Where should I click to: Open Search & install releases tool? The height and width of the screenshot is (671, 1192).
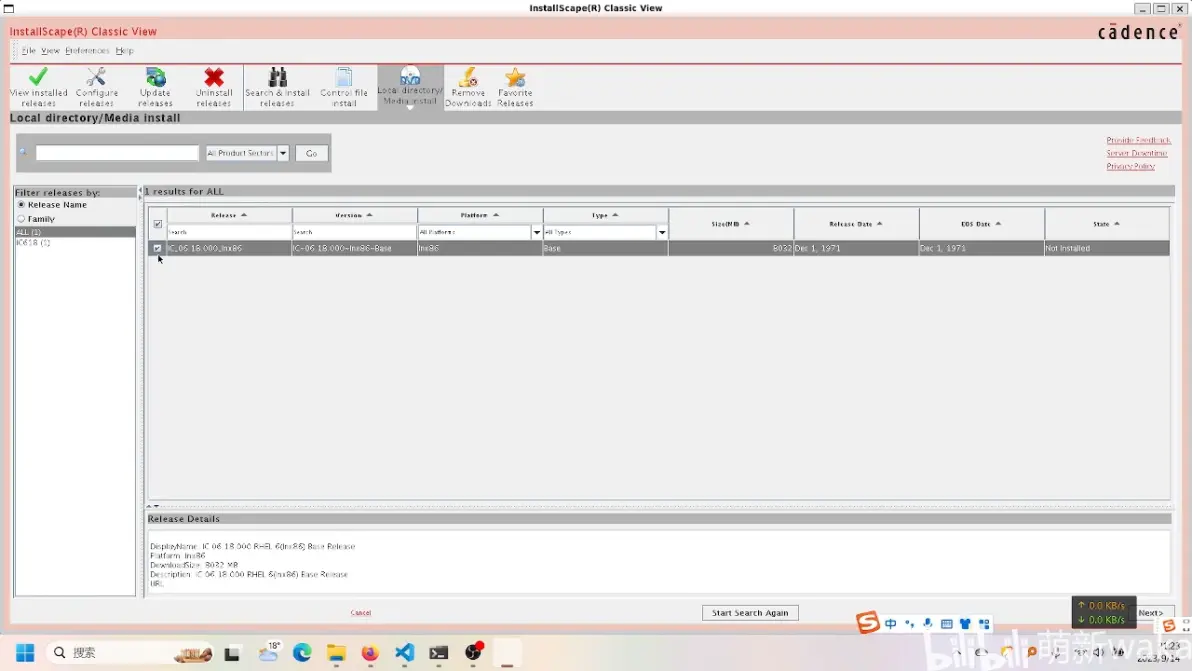coord(277,87)
